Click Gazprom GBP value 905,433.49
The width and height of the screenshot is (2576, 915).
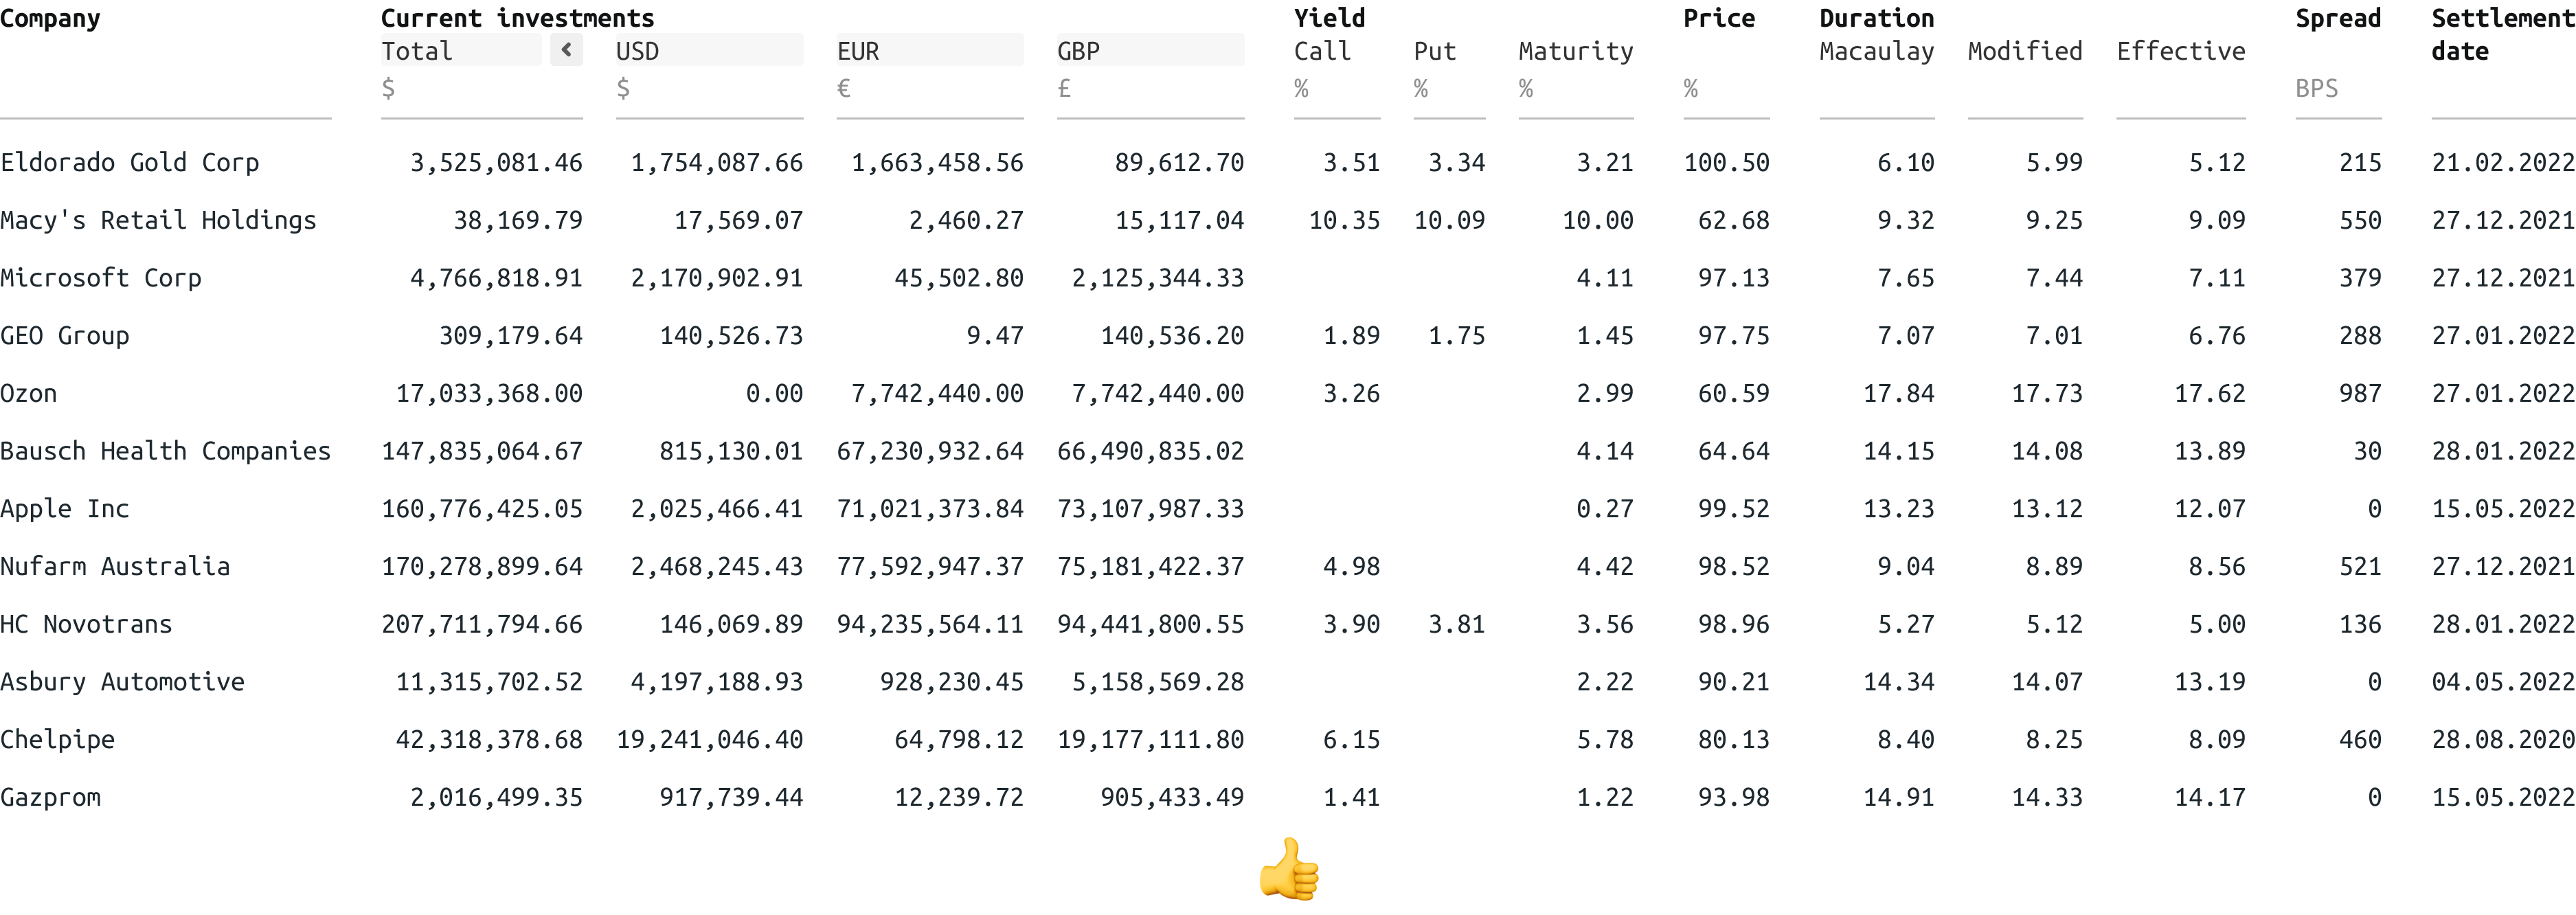pos(1172,798)
